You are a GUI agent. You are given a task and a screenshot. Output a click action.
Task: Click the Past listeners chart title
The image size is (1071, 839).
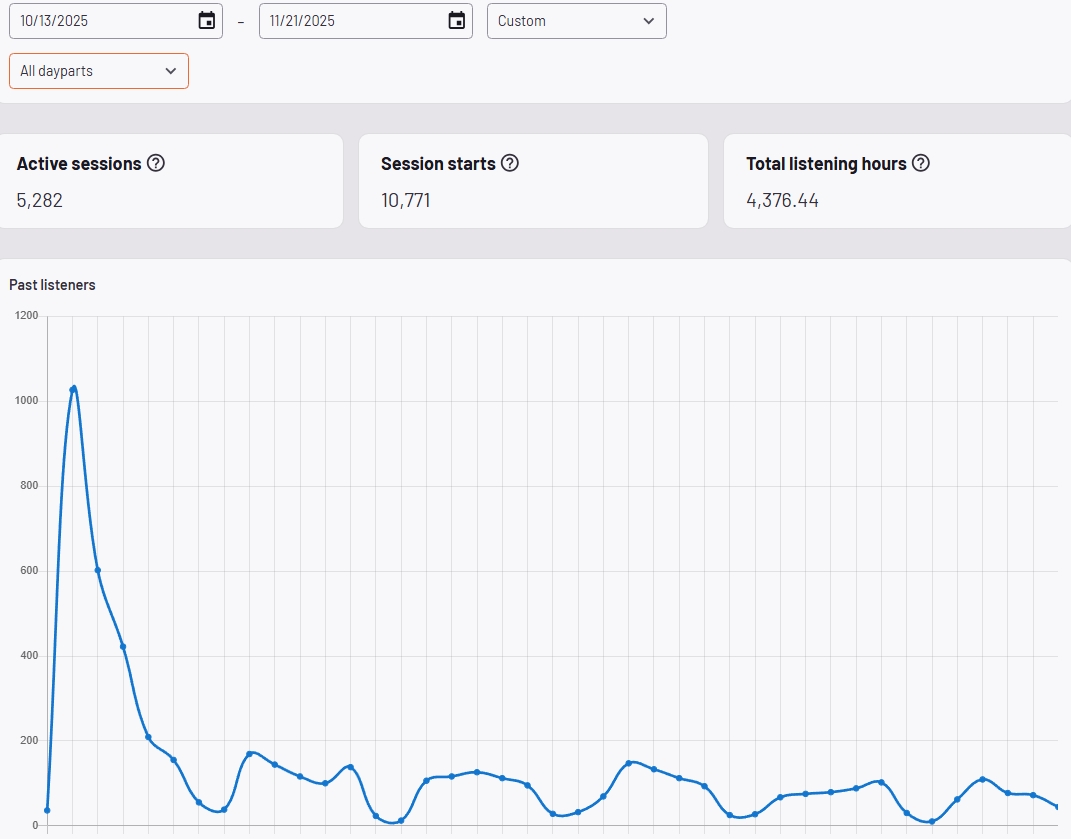pyautogui.click(x=52, y=285)
